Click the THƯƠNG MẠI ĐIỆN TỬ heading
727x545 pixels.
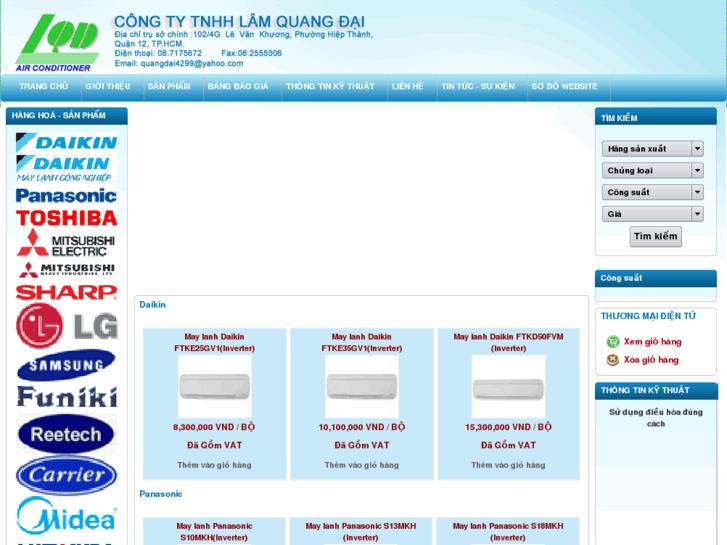tap(648, 316)
